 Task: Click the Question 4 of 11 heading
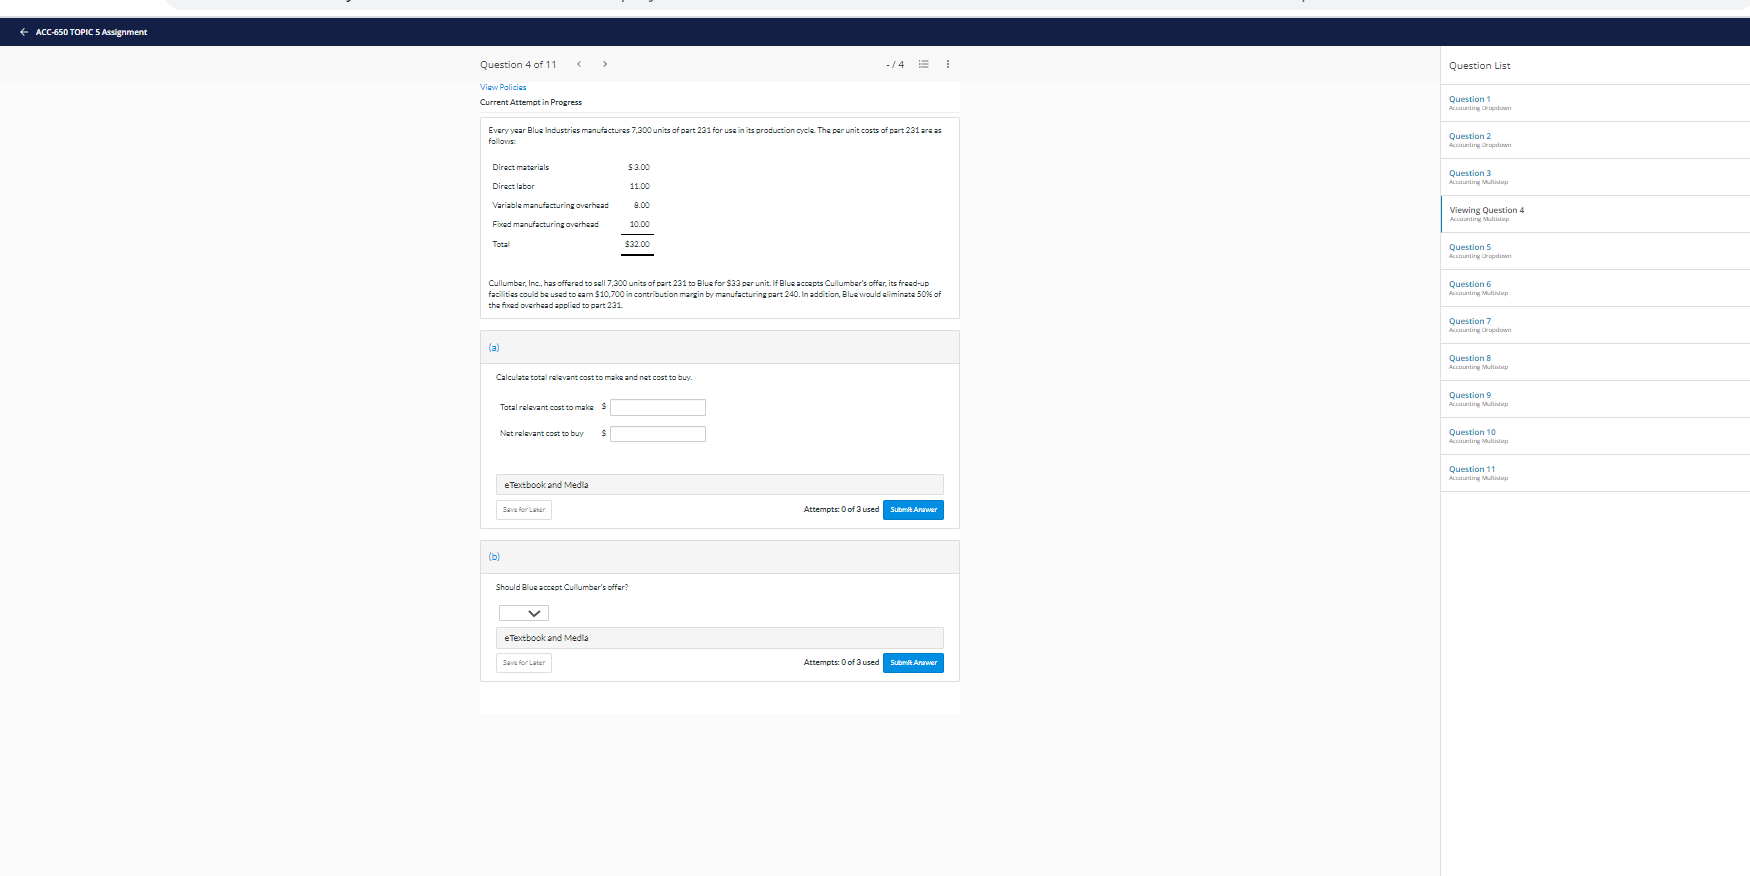click(x=518, y=64)
